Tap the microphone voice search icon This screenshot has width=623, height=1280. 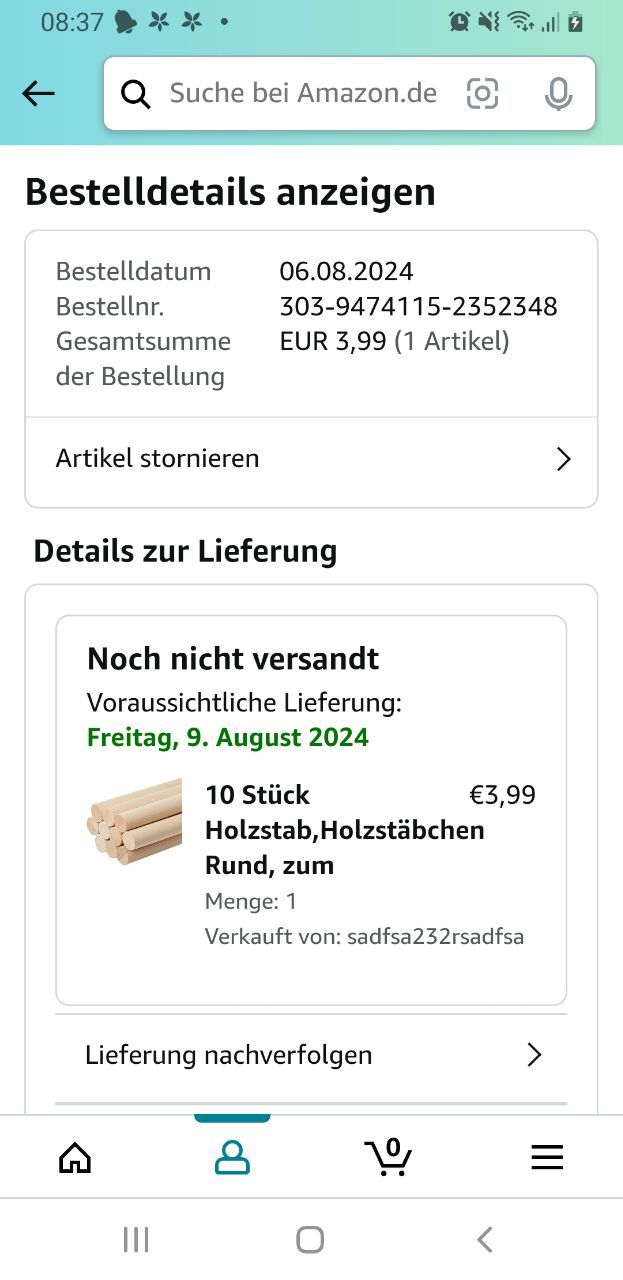[x=558, y=94]
